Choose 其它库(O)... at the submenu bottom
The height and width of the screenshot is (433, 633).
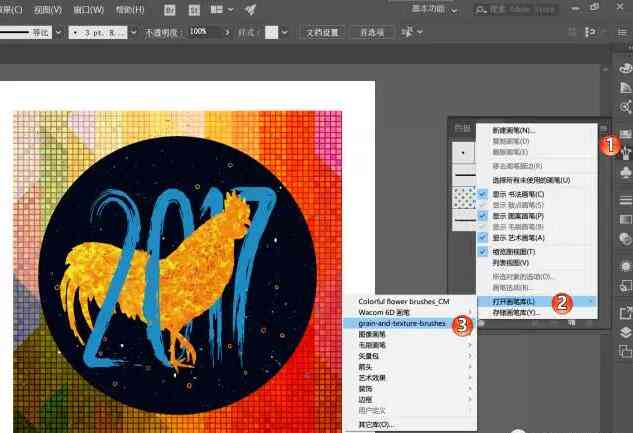coord(410,425)
